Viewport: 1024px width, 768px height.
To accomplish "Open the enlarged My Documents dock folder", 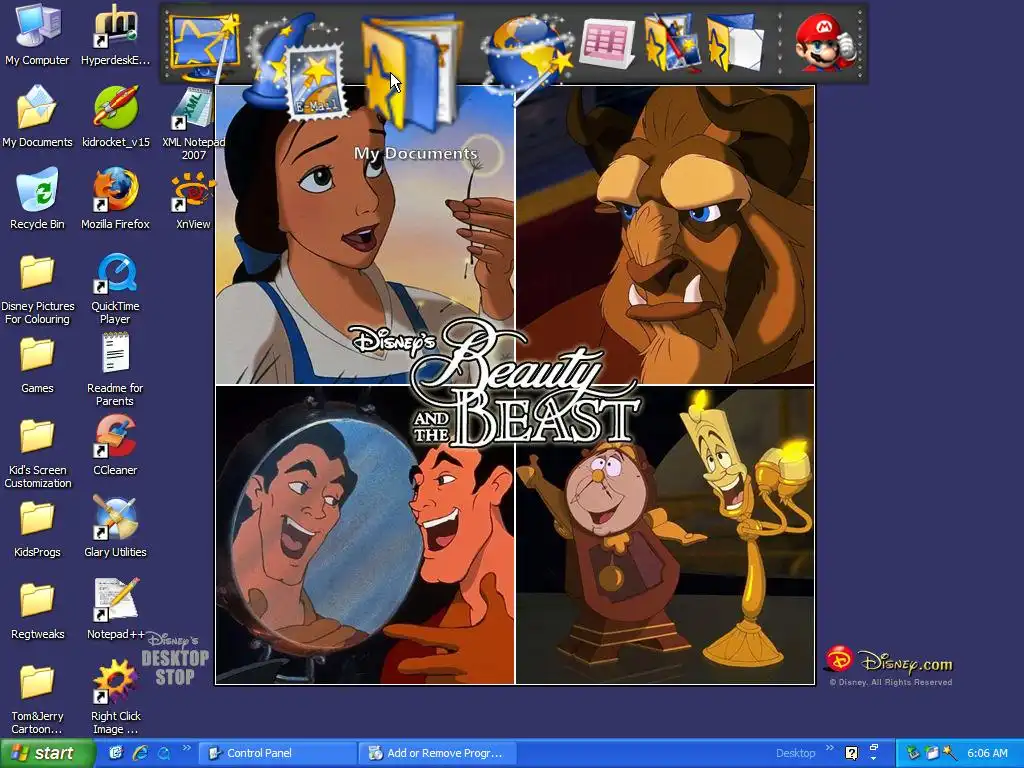I will 410,71.
